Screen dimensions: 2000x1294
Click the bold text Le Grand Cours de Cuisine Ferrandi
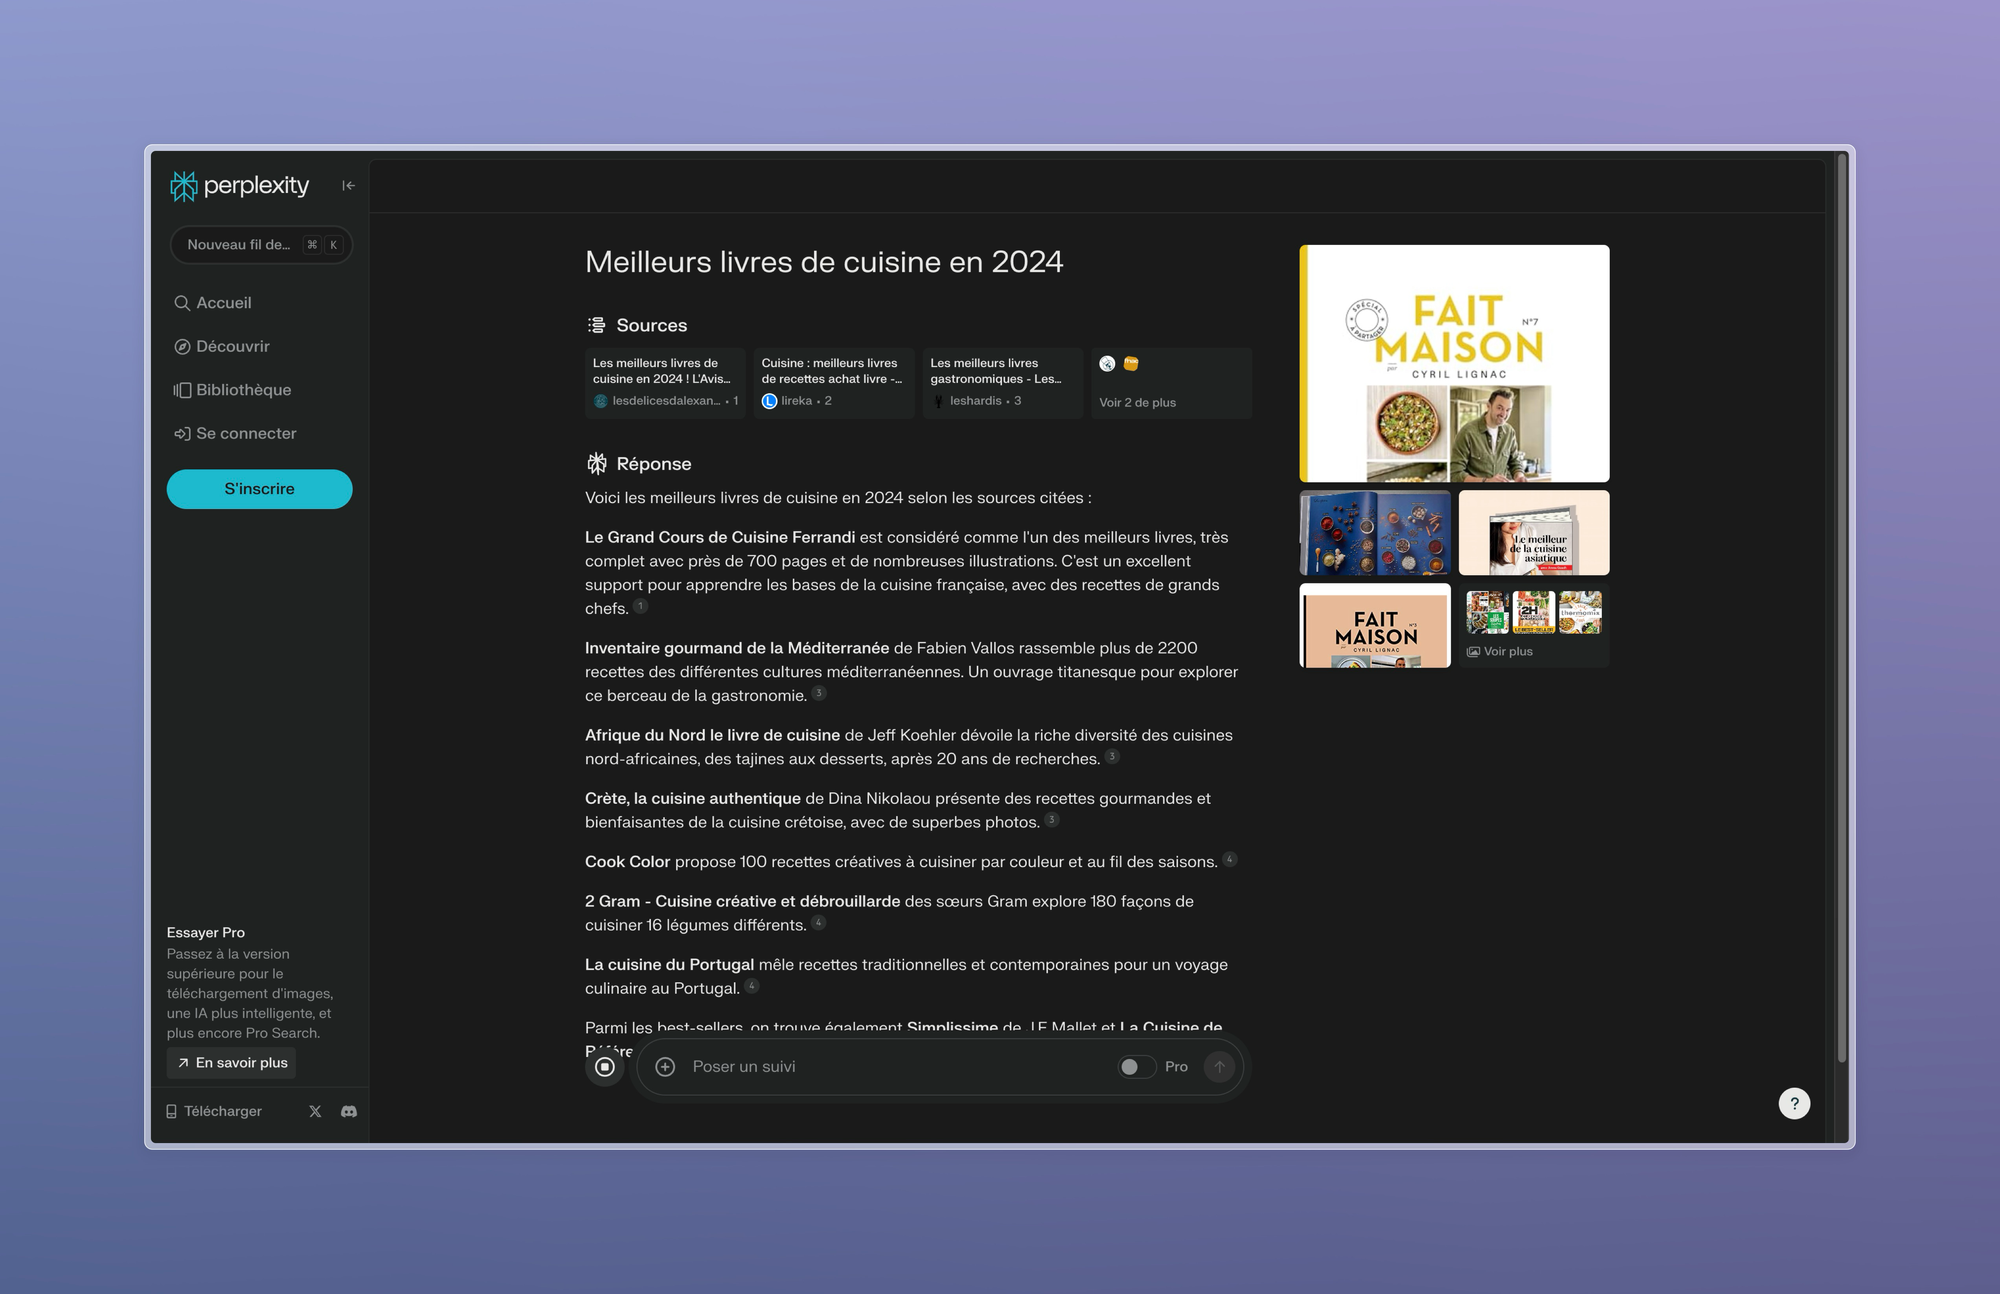[720, 537]
